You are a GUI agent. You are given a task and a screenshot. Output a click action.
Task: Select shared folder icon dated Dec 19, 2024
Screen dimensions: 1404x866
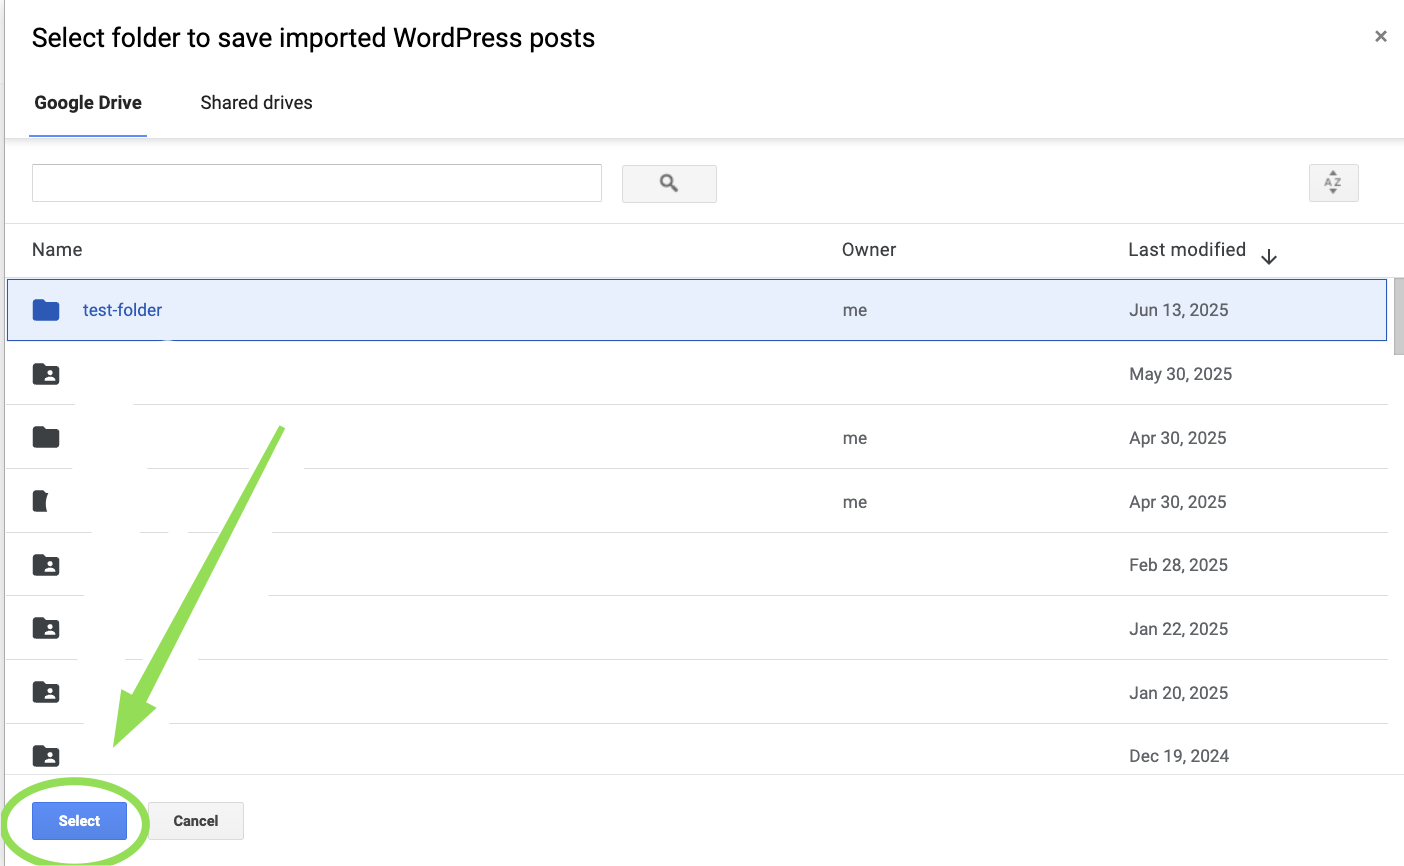pyautogui.click(x=46, y=756)
